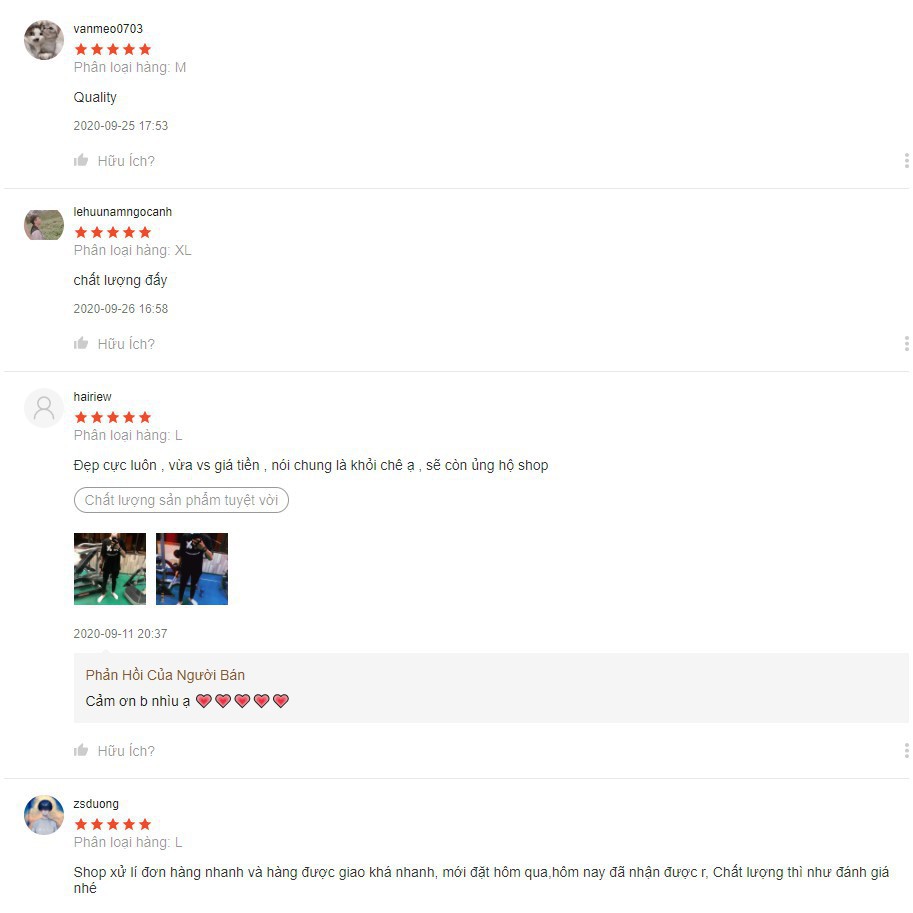View second photo in hairiew's review
Viewport: 913px width, 913px height.
click(192, 569)
